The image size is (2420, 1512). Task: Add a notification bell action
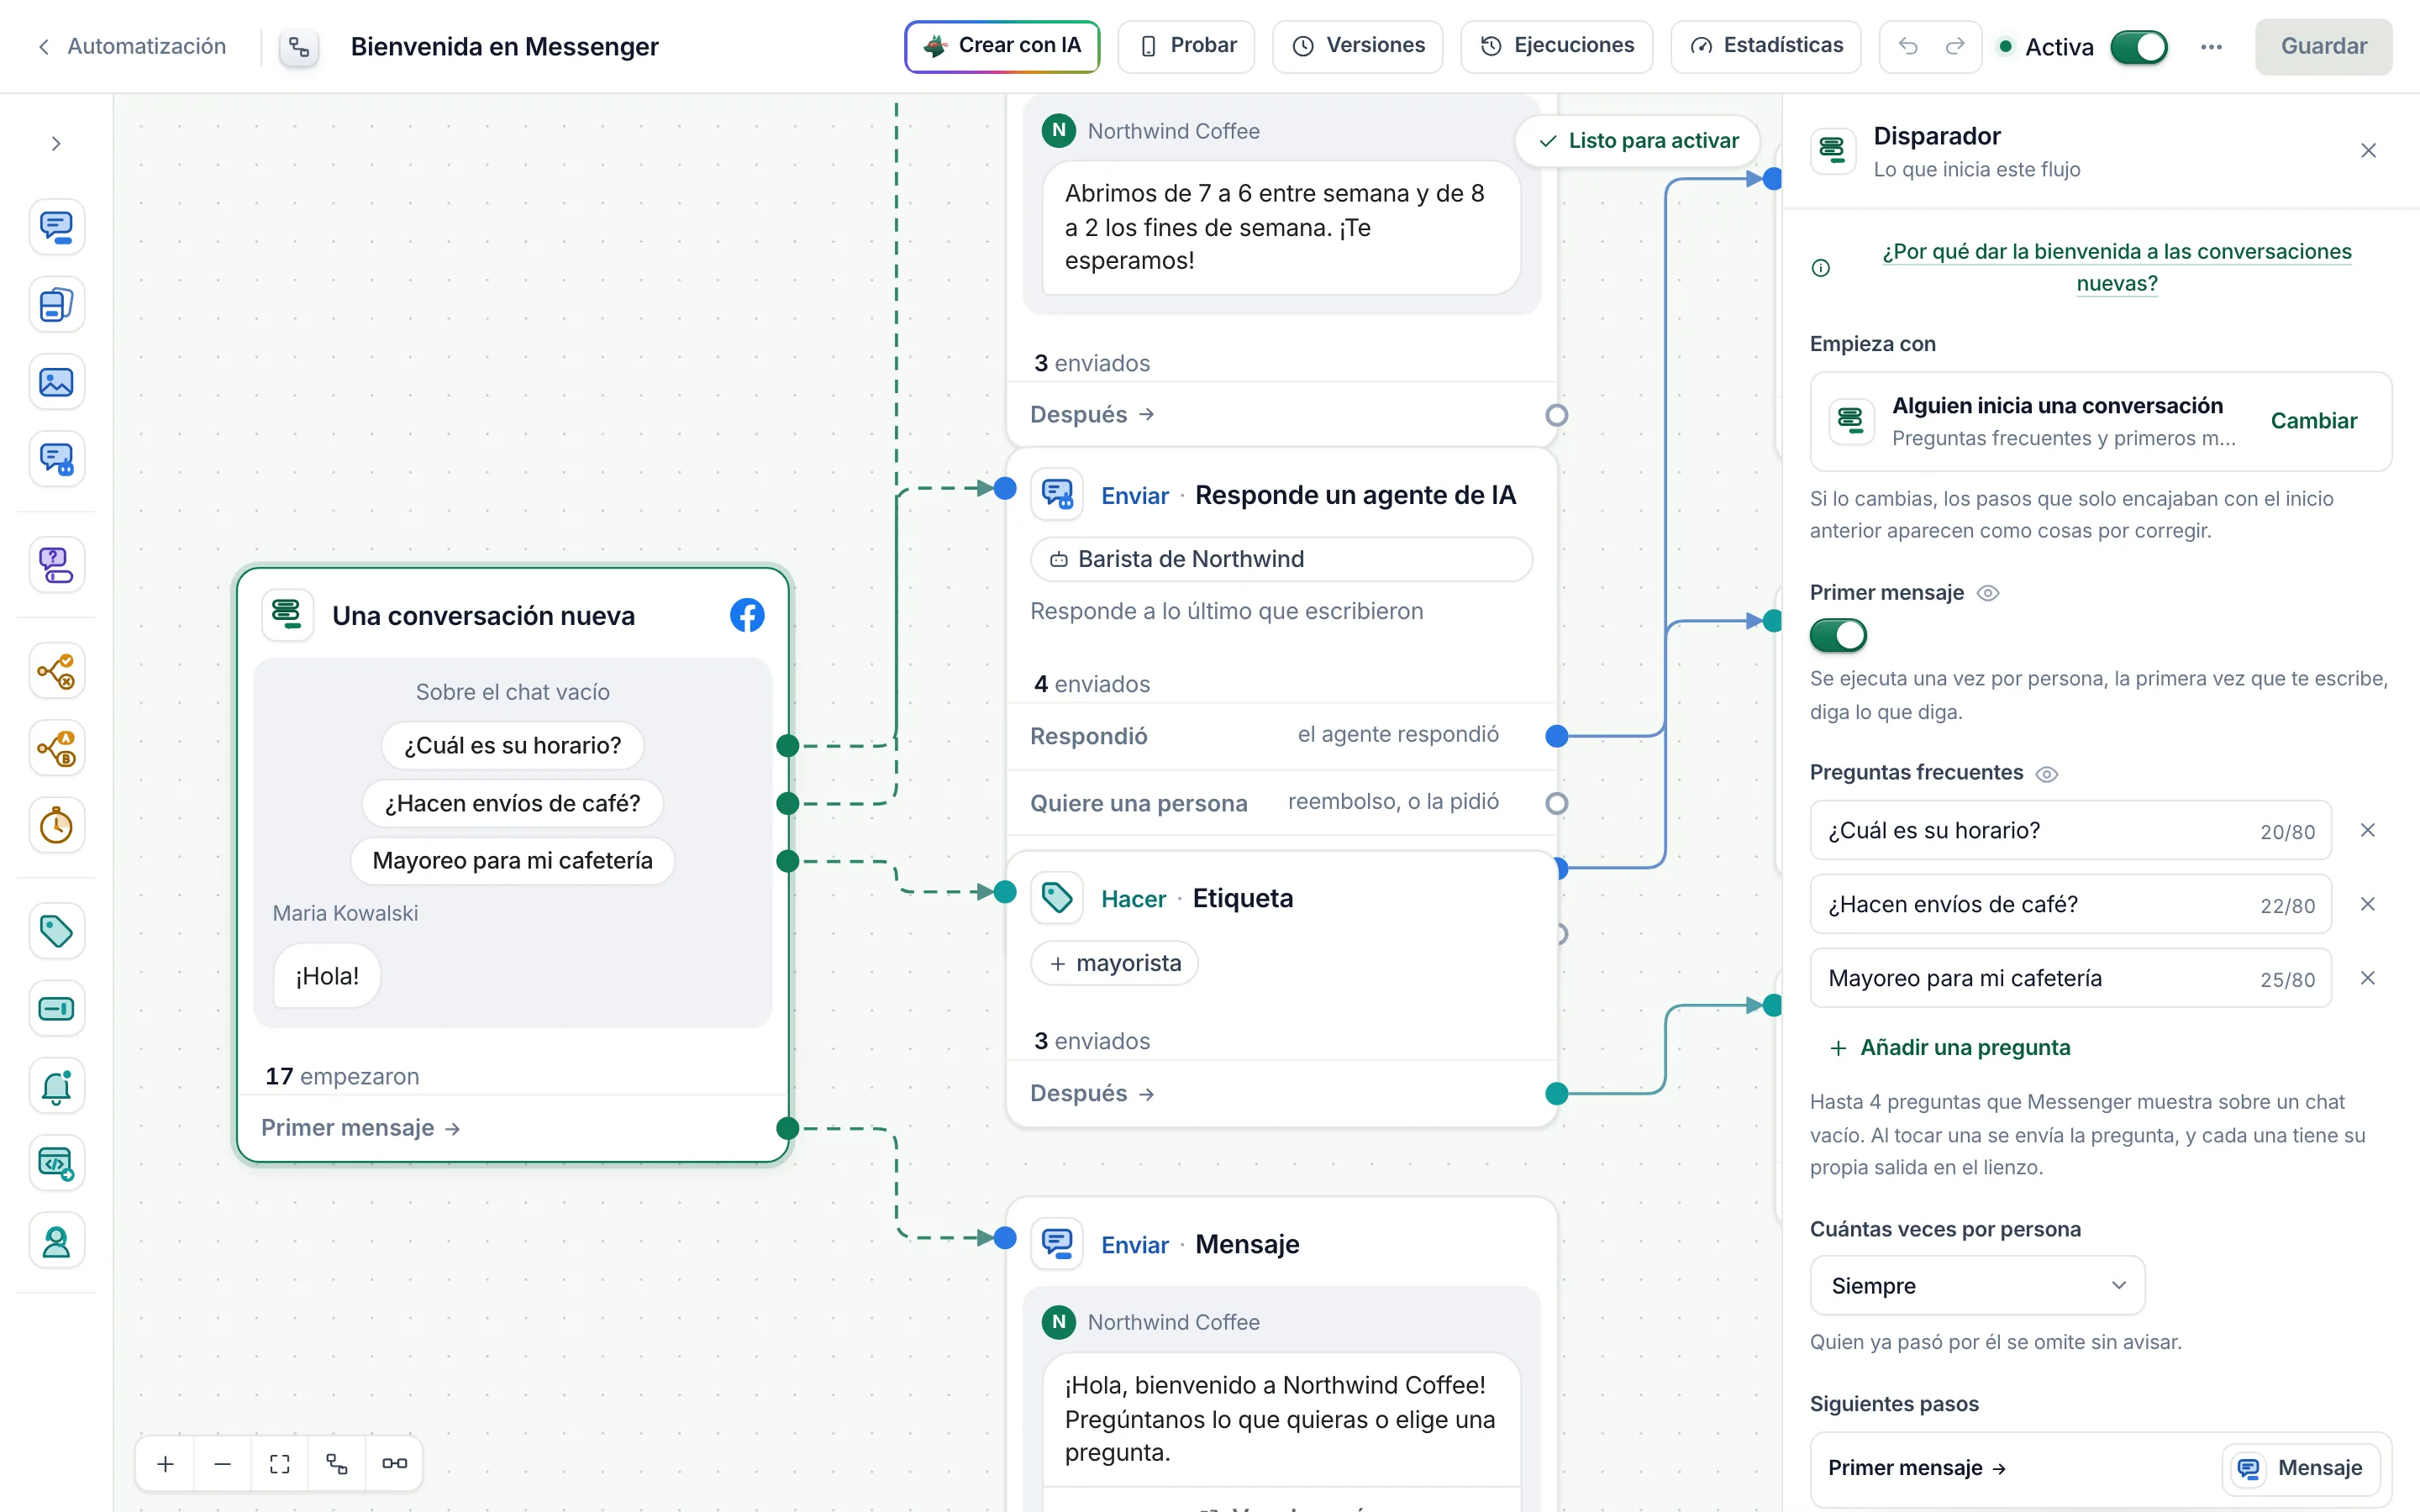(56, 1086)
